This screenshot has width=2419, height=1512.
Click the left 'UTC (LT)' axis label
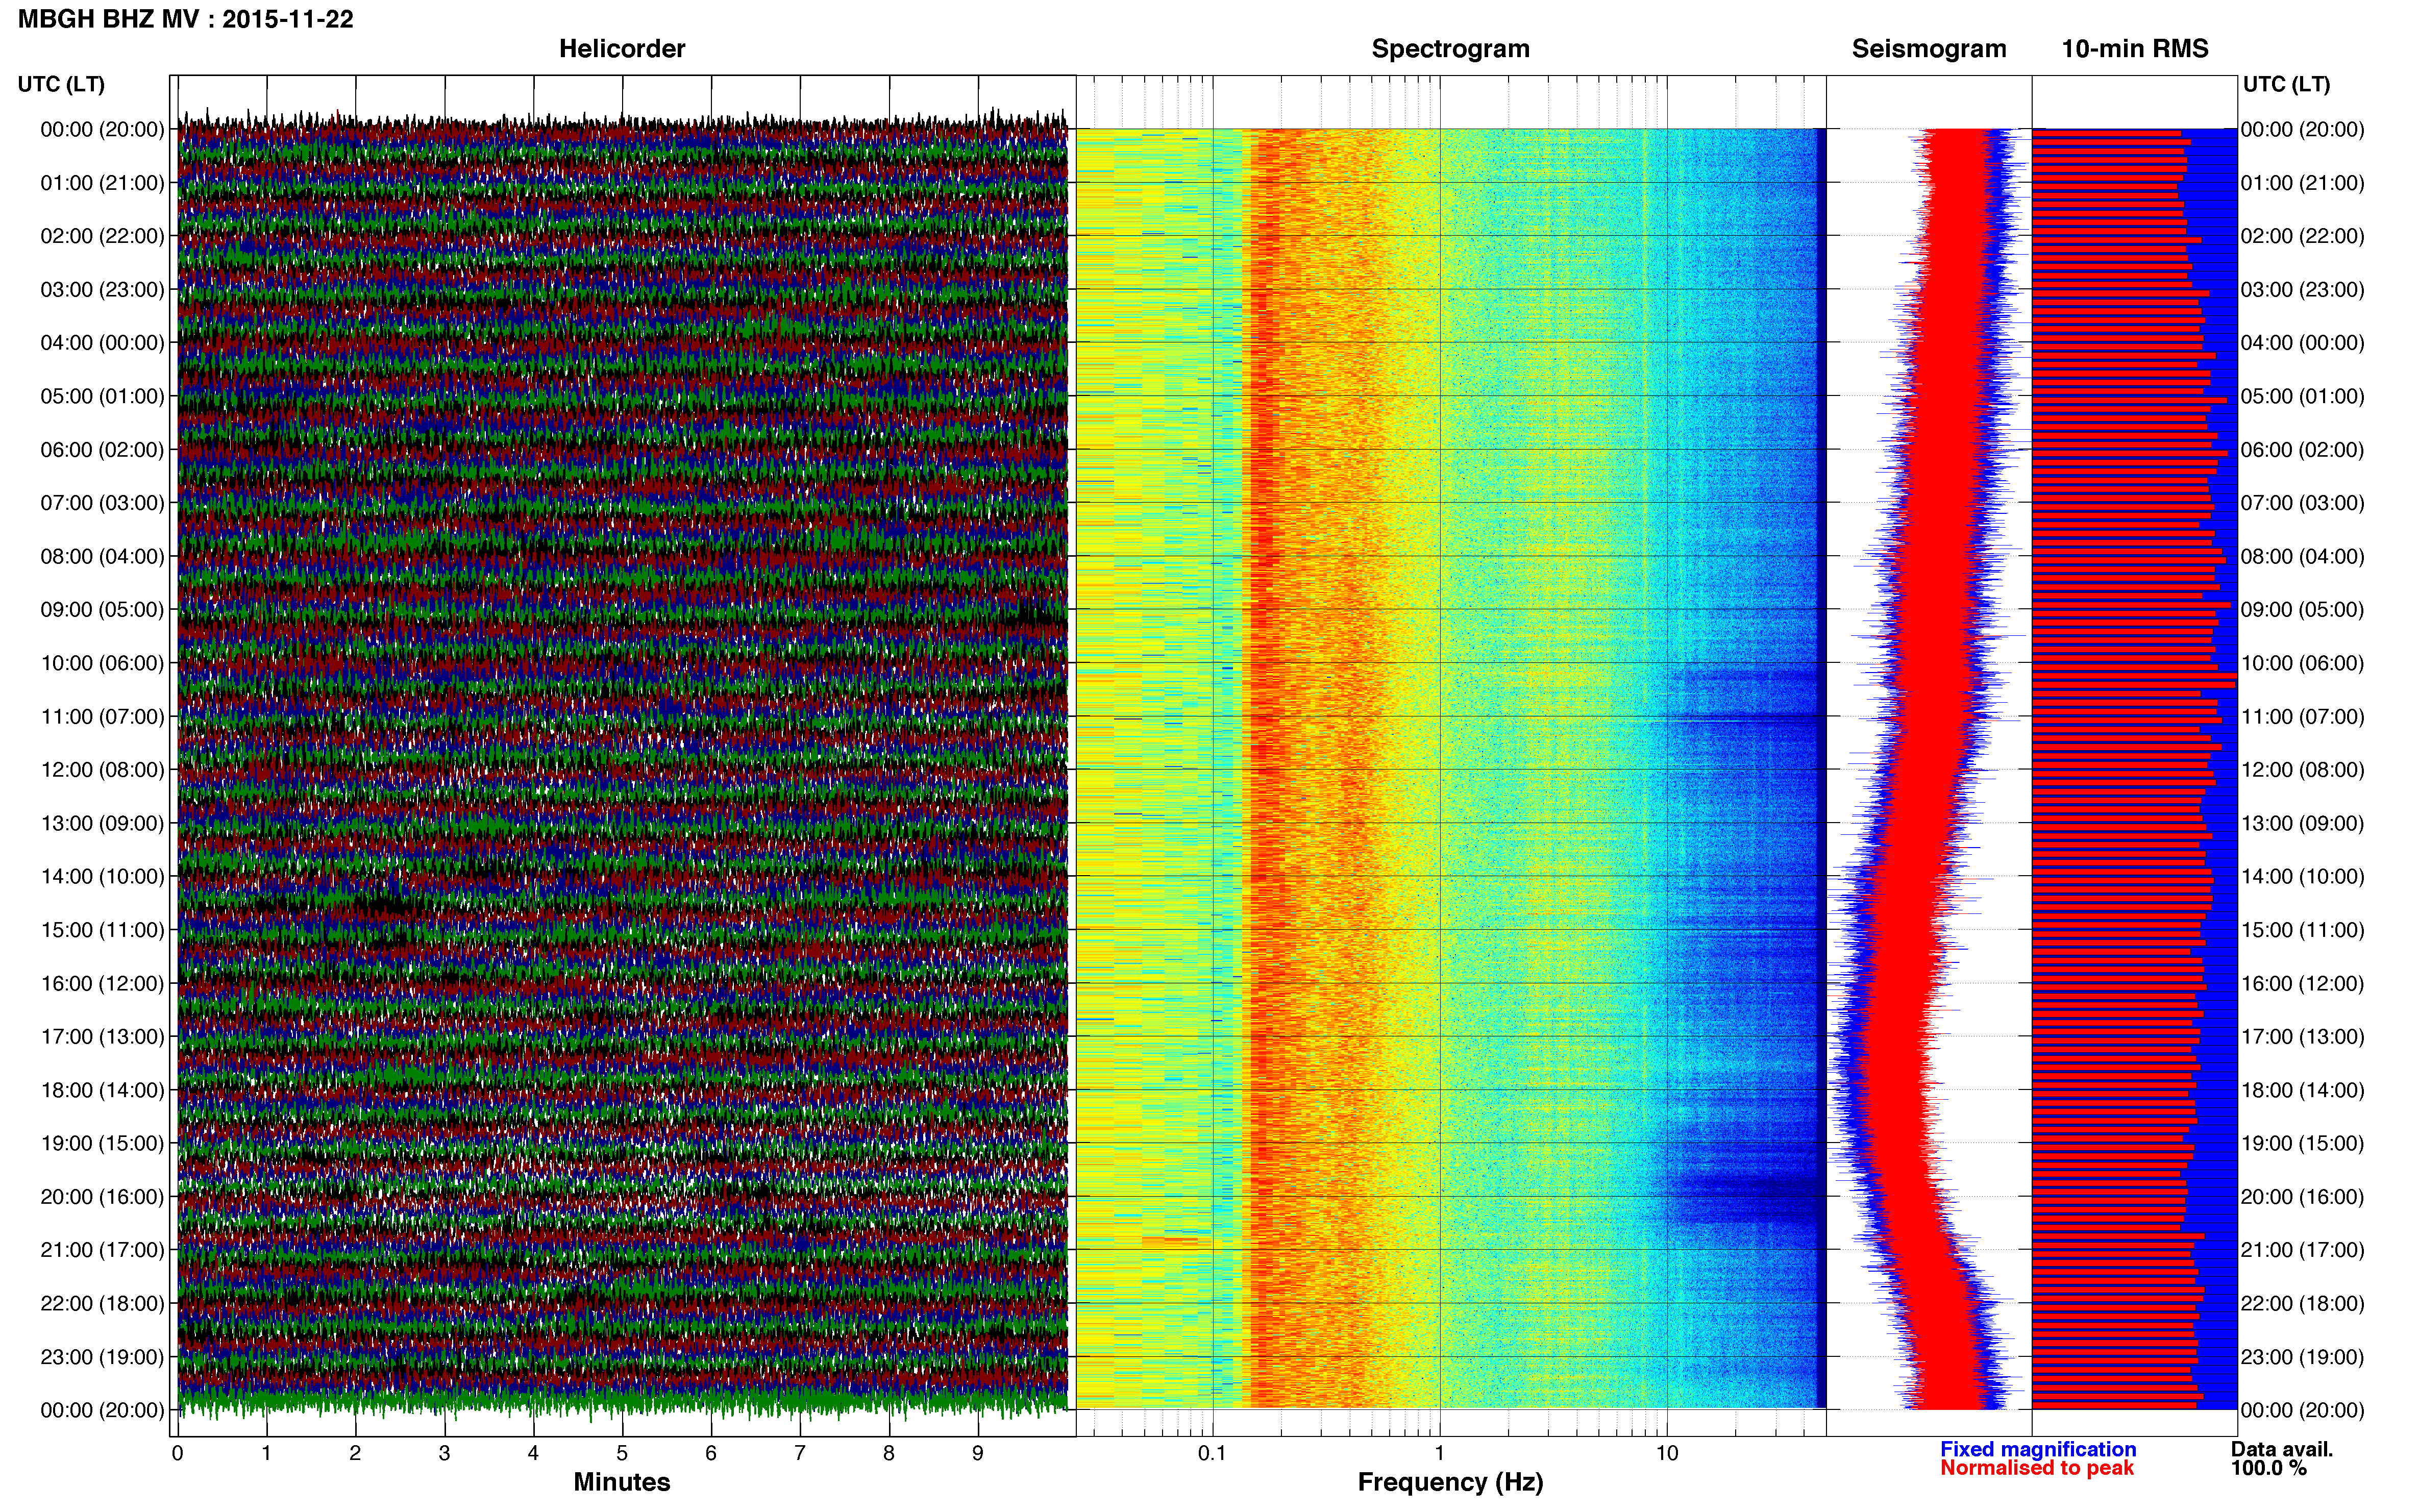[61, 84]
